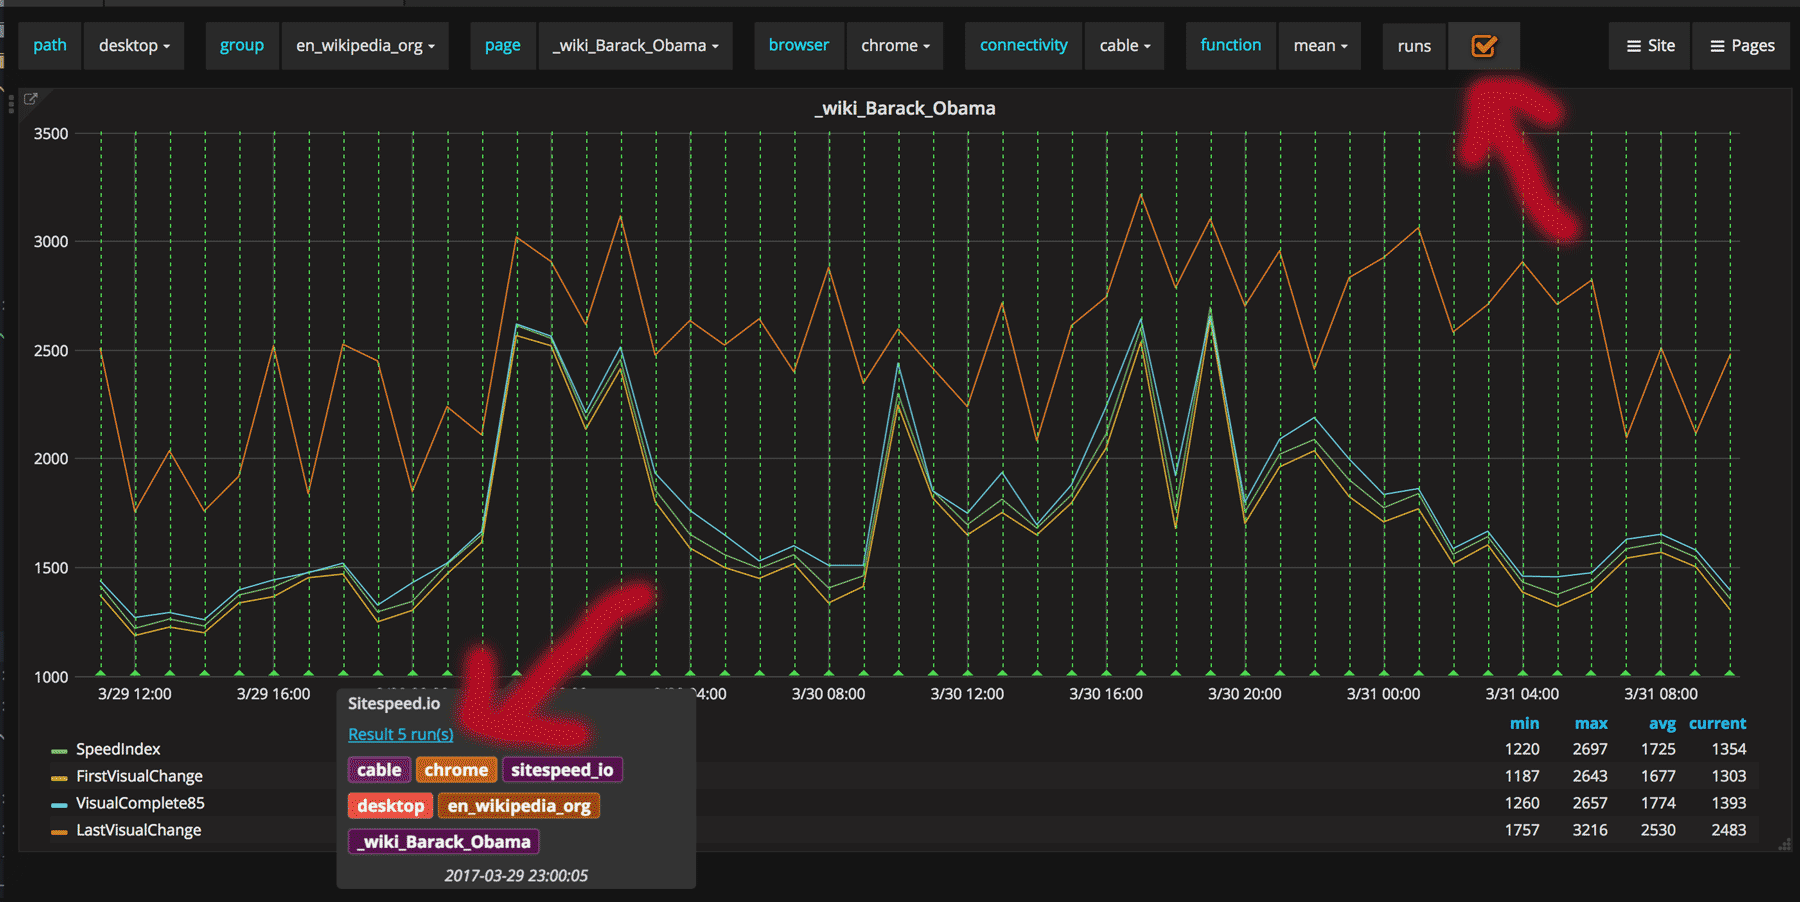This screenshot has width=1800, height=902.
Task: Sort legend by avg column
Action: [1662, 723]
